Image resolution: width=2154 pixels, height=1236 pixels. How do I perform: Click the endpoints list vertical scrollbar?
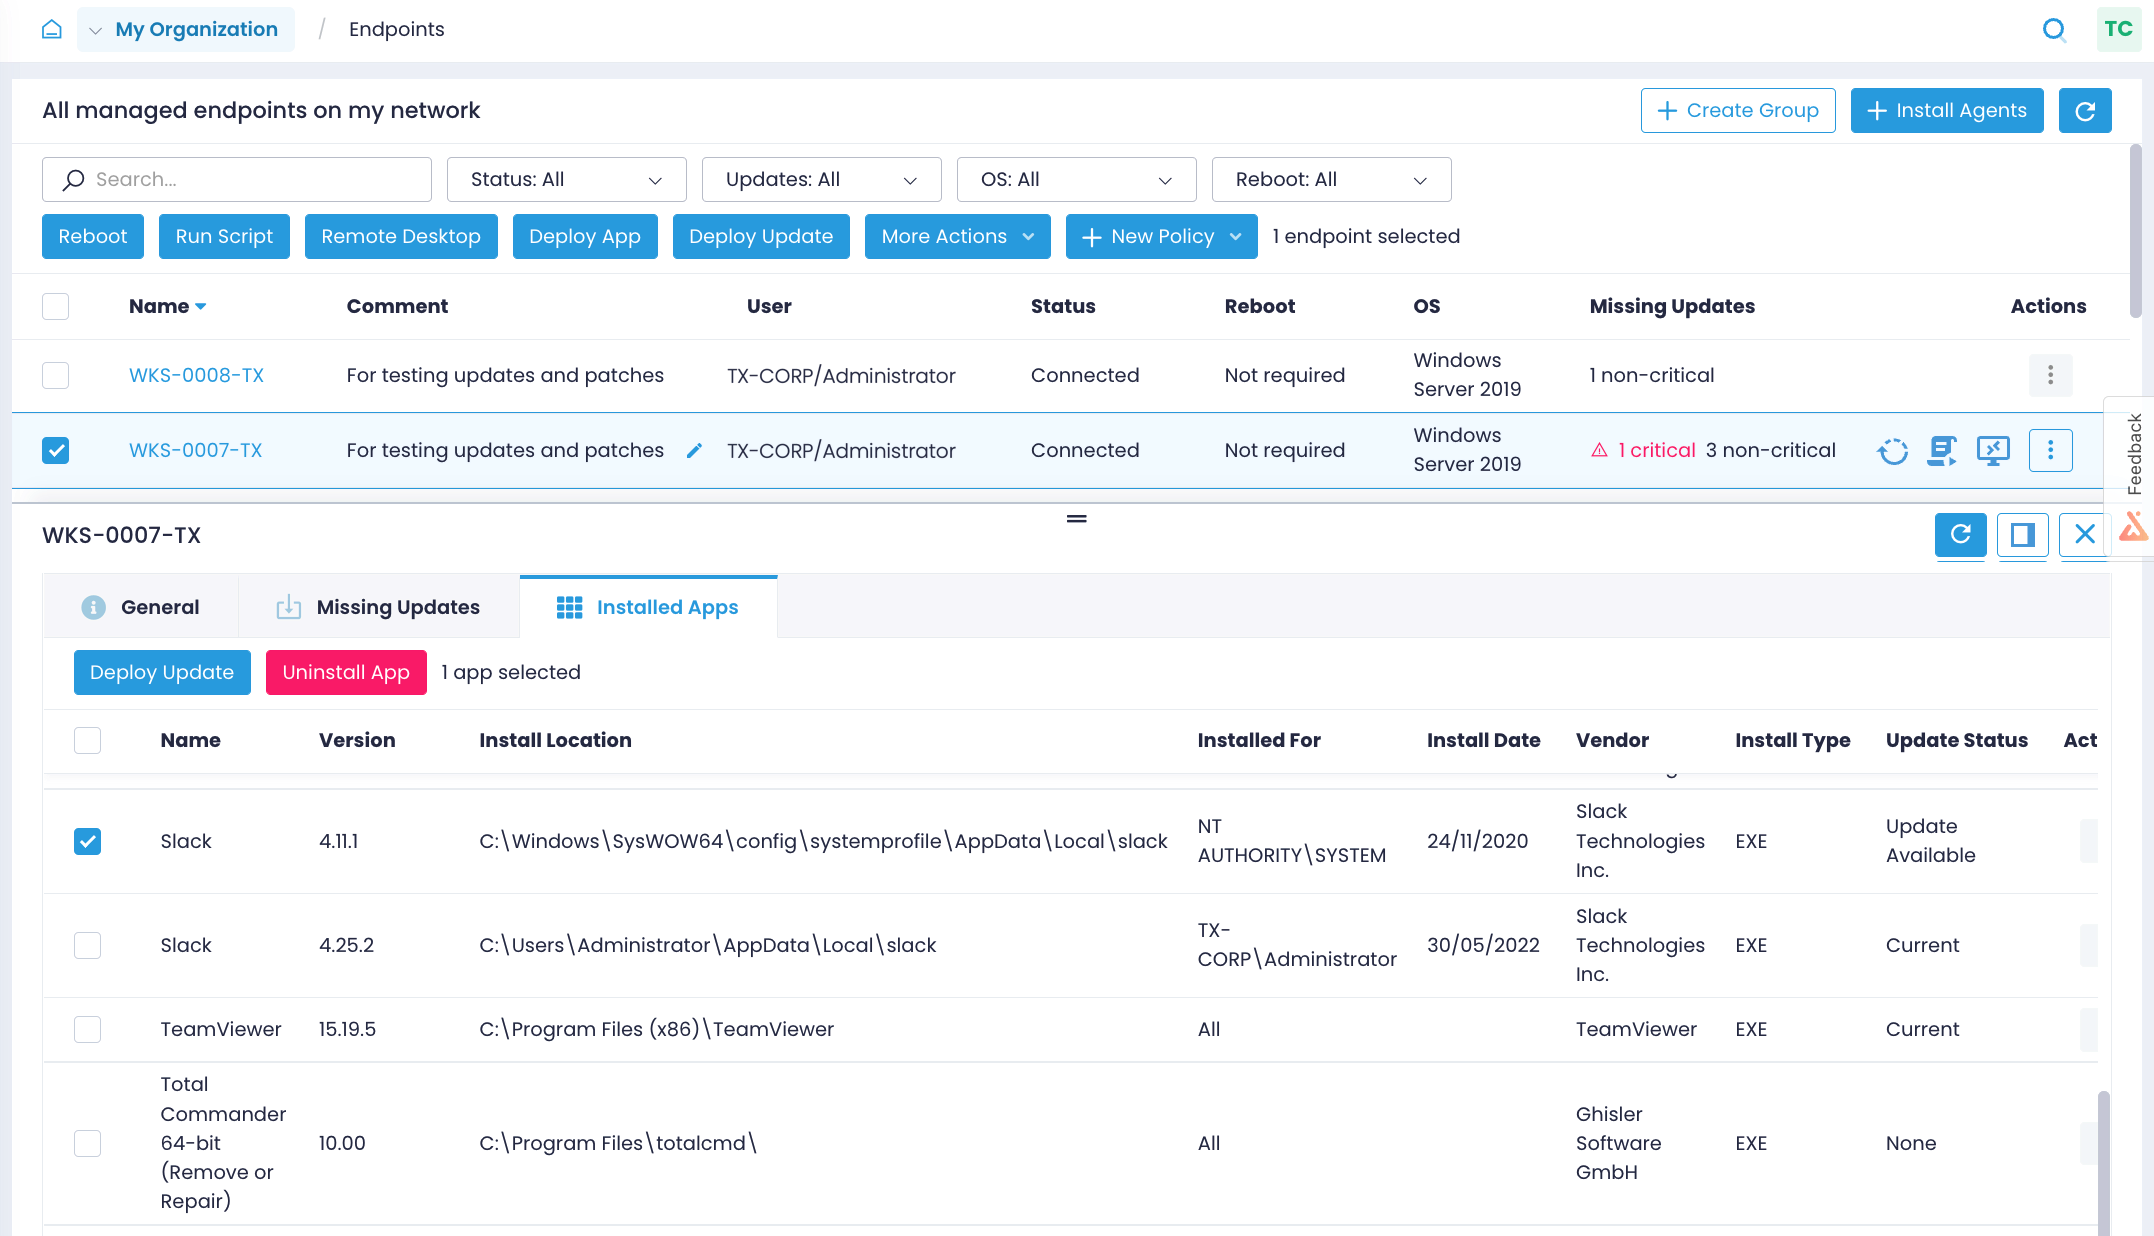(x=2135, y=231)
